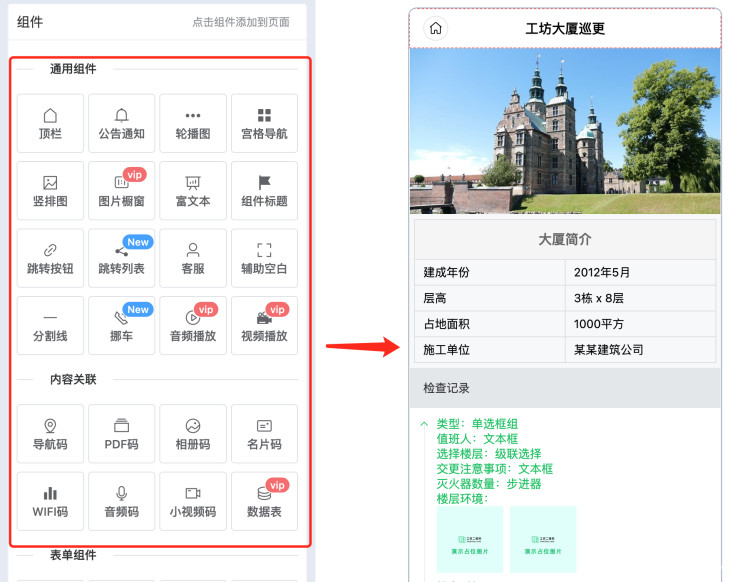Add the 音频播放 audio player component
The height and width of the screenshot is (582, 750).
pos(192,325)
